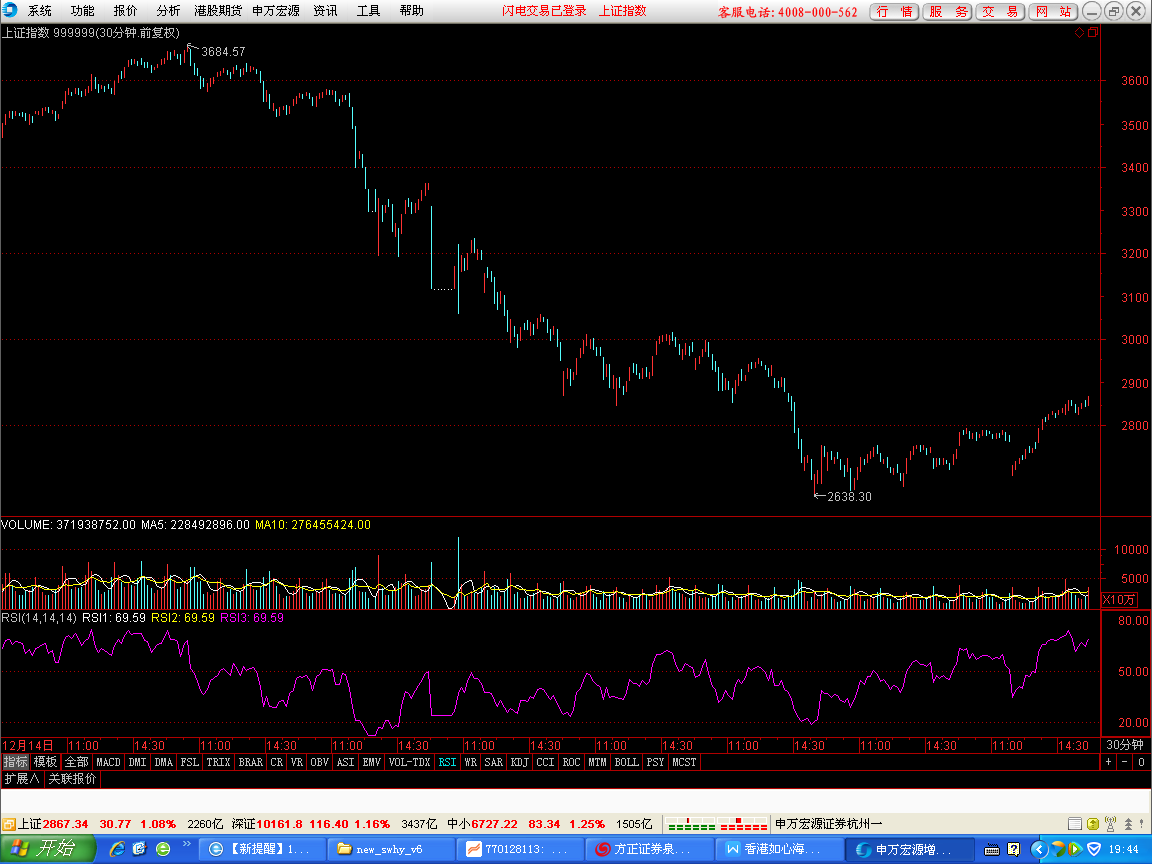Click the 深证 index value 10161.8
This screenshot has width=1152, height=864.
pyautogui.click(x=279, y=824)
